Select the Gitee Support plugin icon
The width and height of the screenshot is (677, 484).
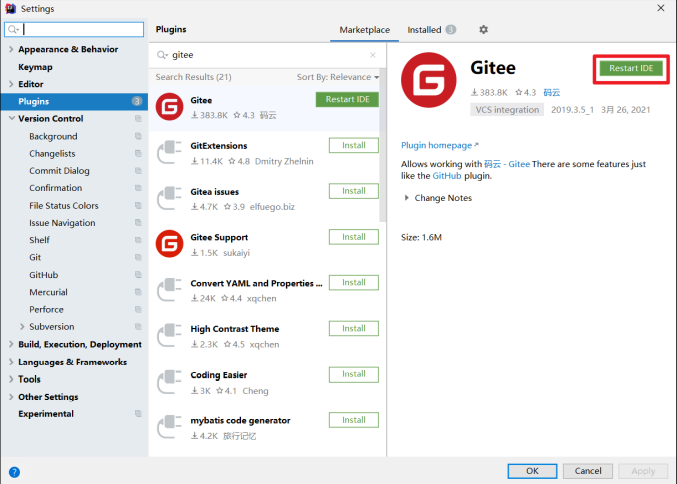(169, 243)
